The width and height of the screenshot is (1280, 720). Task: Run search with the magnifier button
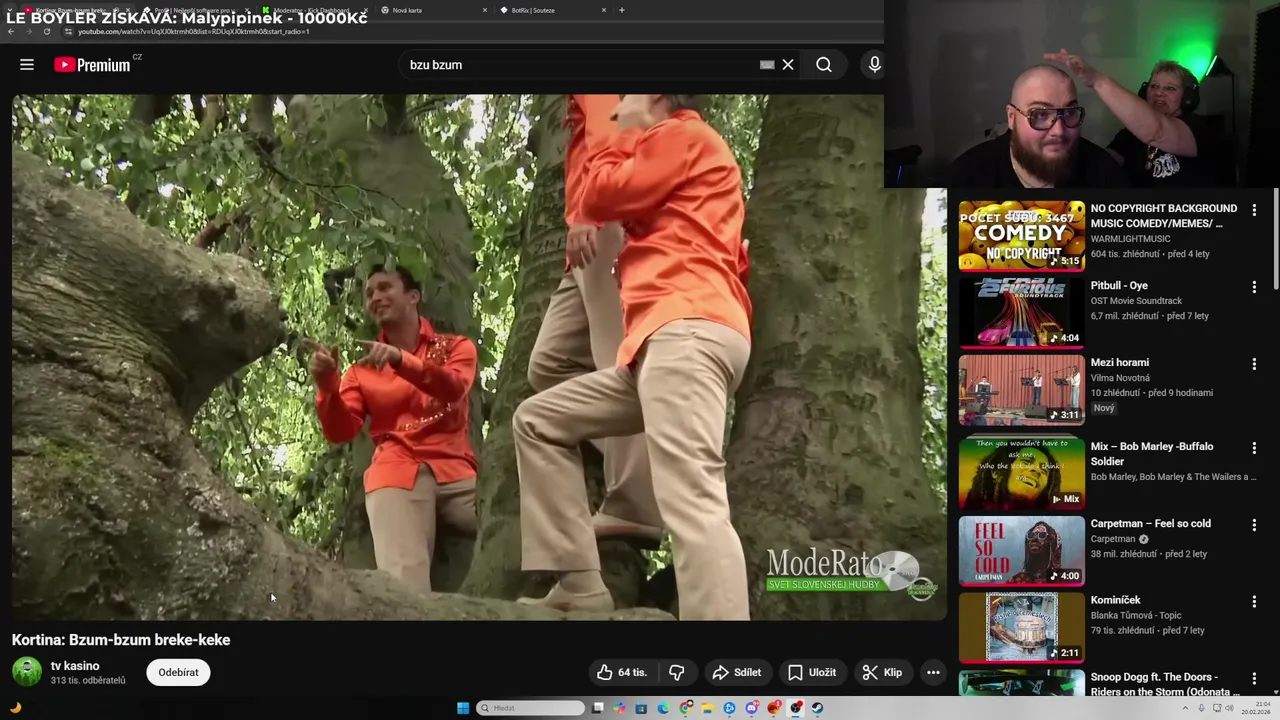coord(824,65)
